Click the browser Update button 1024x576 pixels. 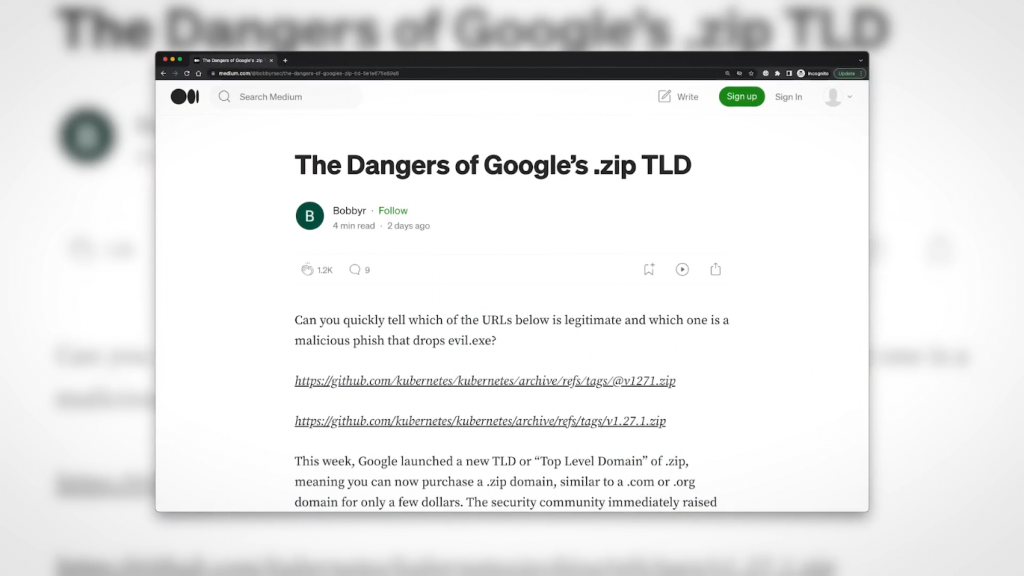(850, 73)
